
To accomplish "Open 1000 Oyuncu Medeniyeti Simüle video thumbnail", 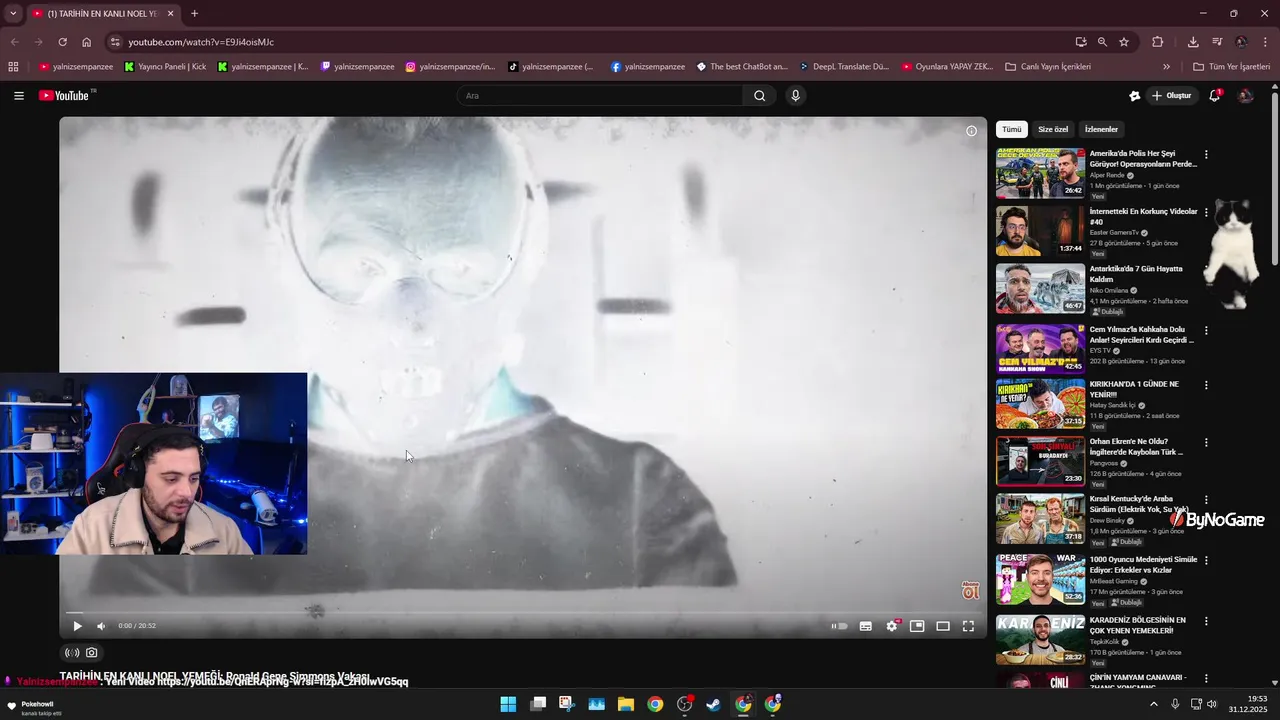I will [x=1040, y=579].
